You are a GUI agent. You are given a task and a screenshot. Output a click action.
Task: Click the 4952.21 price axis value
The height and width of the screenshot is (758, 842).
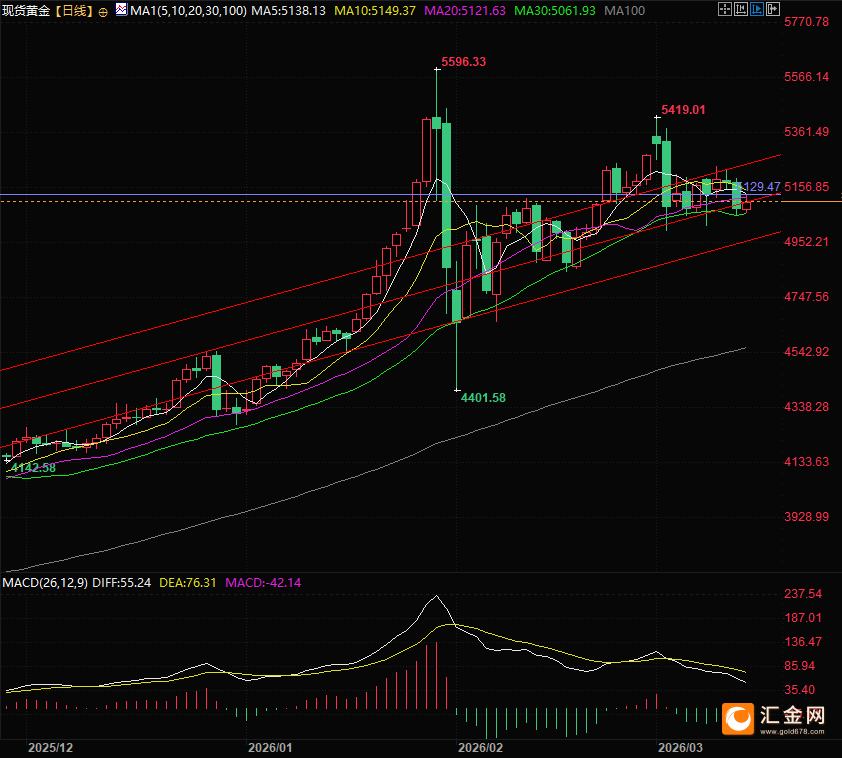click(807, 242)
